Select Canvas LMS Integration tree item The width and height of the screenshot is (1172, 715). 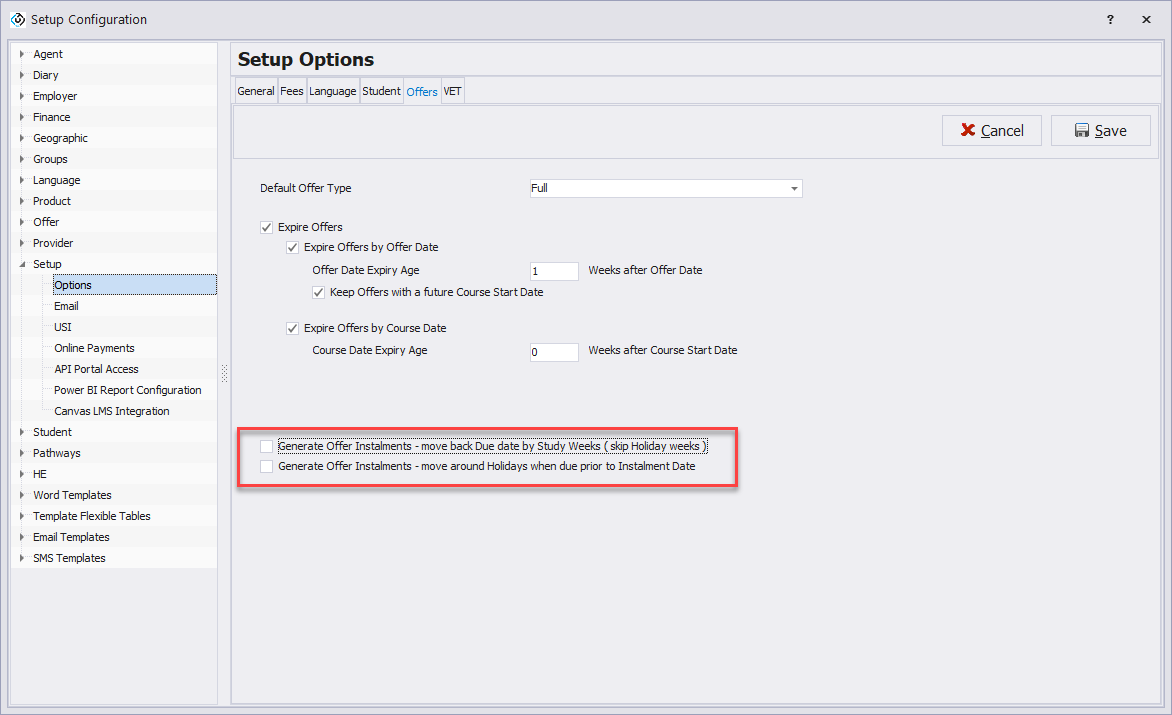pos(111,411)
